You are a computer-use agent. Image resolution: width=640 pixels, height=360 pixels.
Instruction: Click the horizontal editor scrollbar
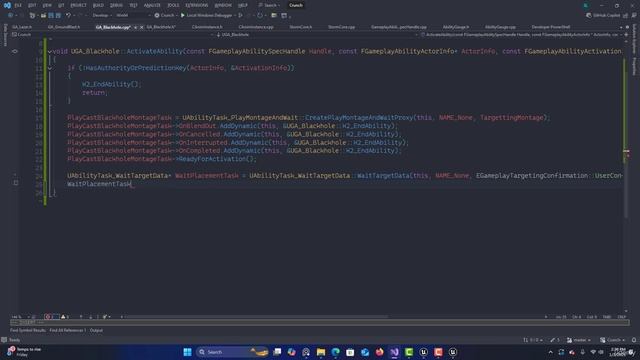pyautogui.click(x=257, y=316)
